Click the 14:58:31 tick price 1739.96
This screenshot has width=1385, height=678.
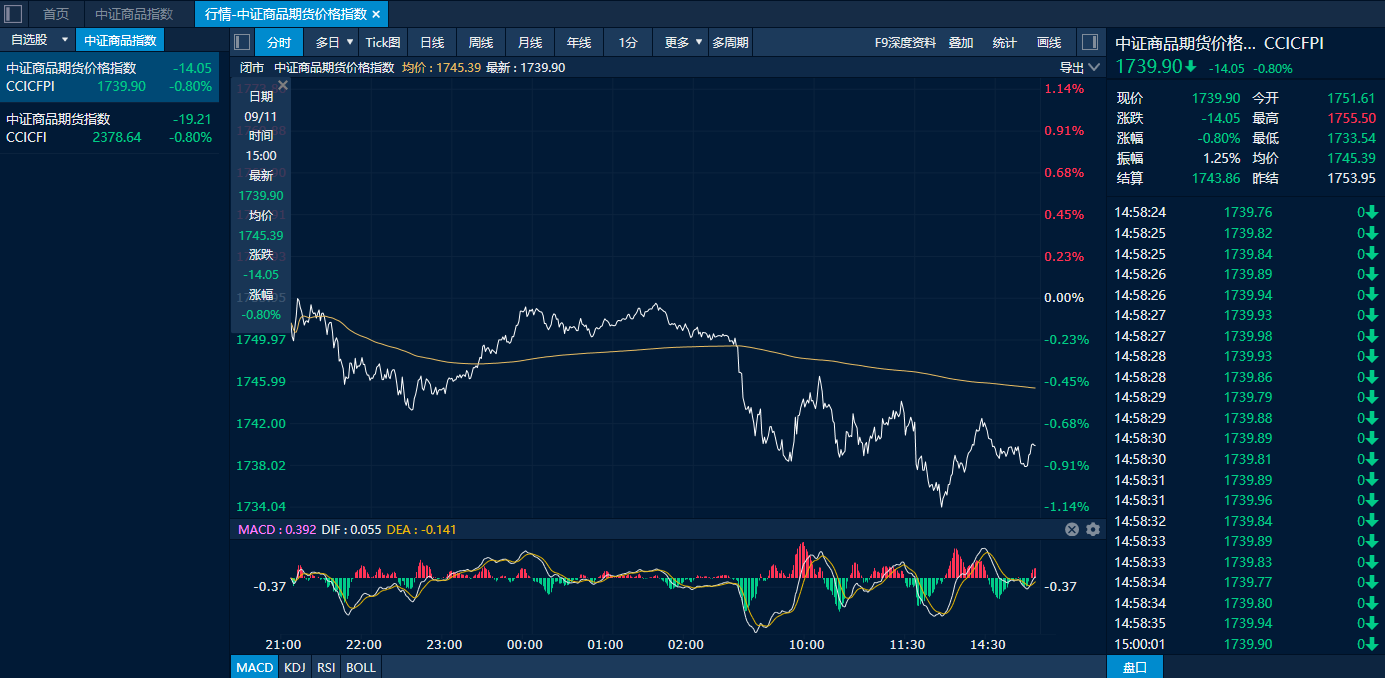click(1248, 500)
